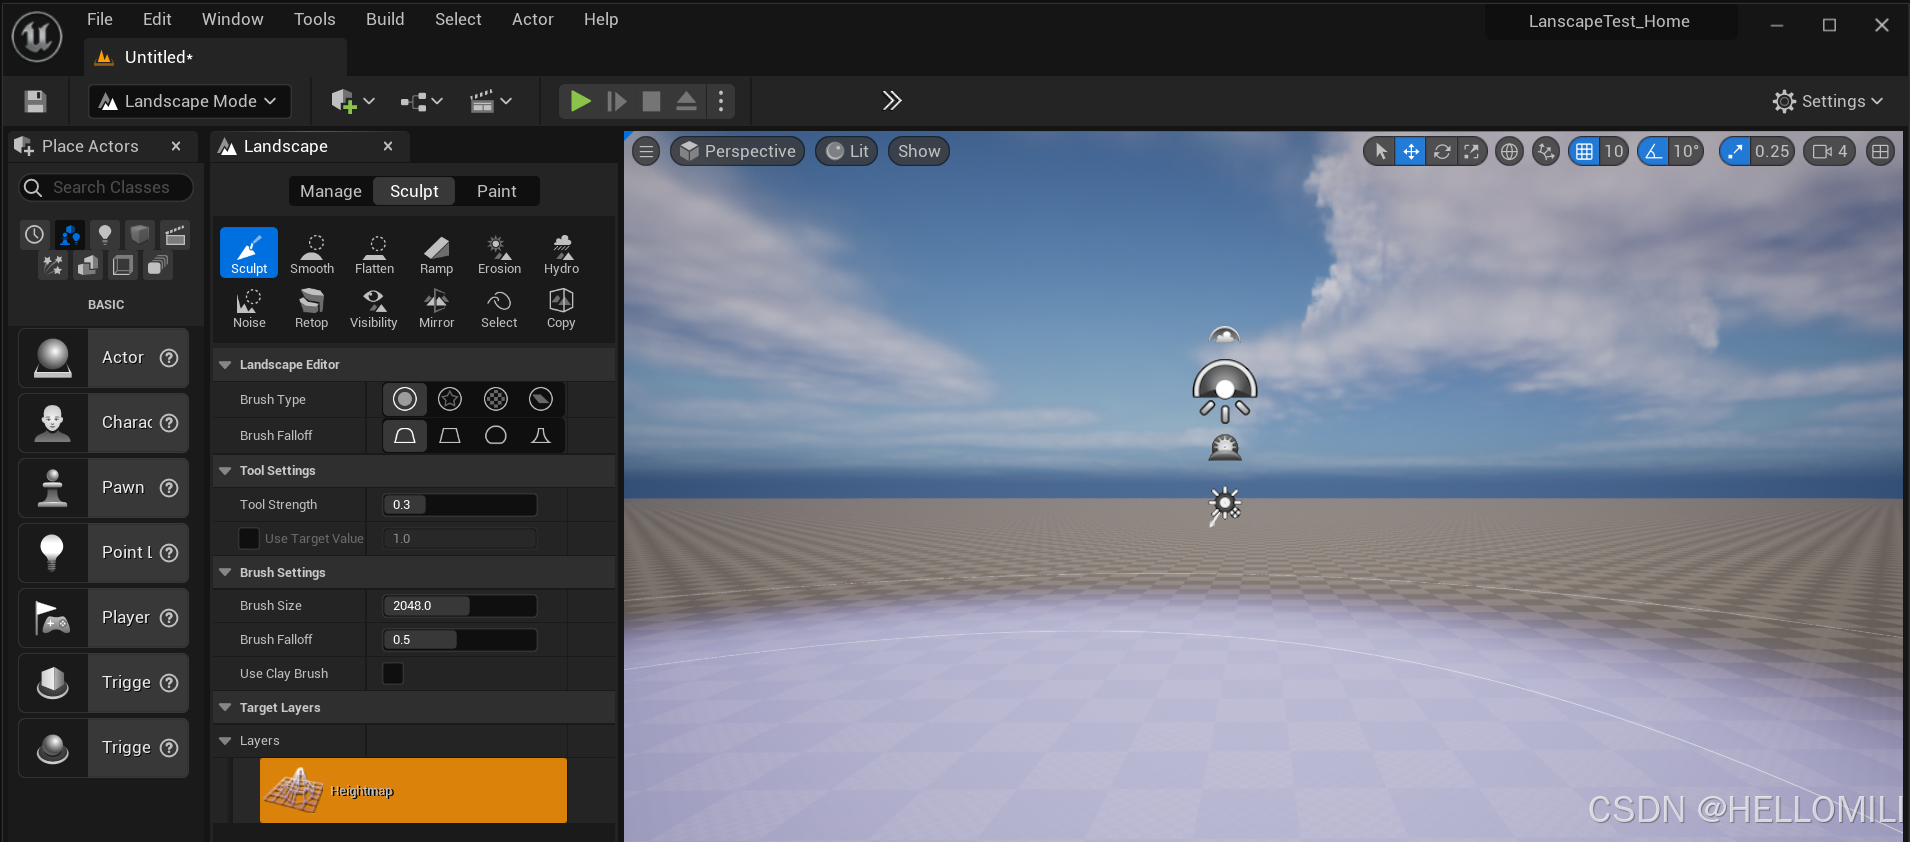Collapse the Brush Settings section
The height and width of the screenshot is (842, 1910).
[x=225, y=573]
